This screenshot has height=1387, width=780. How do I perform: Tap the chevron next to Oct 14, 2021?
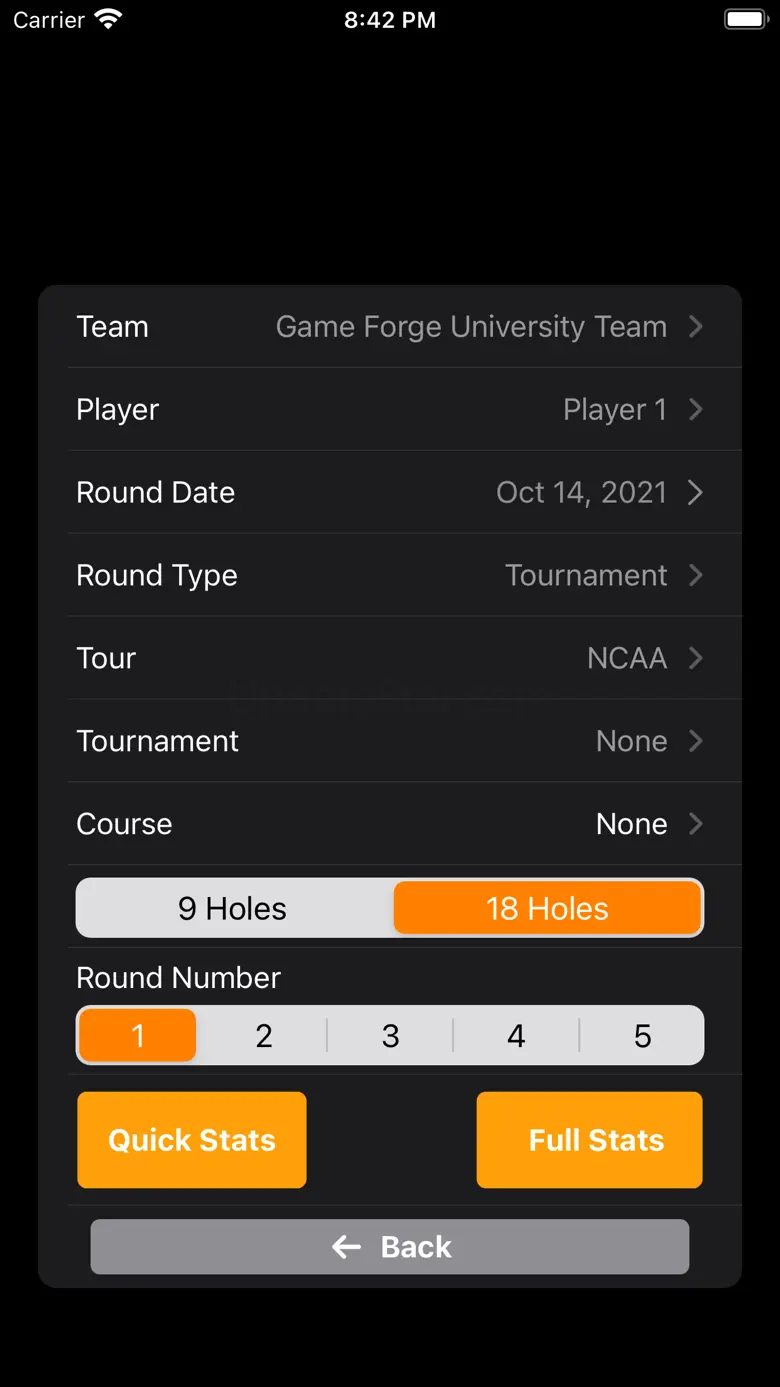point(696,493)
